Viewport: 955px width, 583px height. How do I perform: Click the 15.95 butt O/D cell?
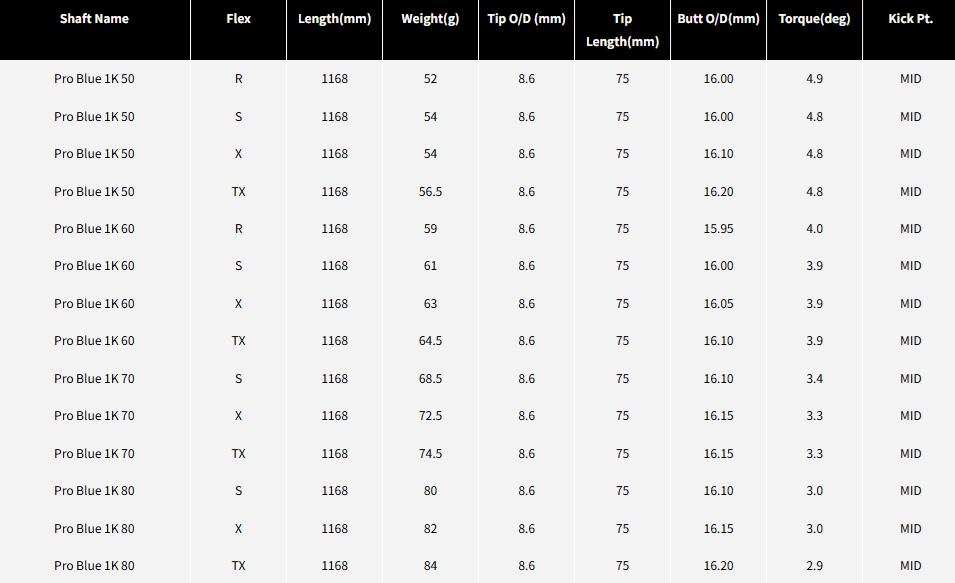[x=718, y=229]
